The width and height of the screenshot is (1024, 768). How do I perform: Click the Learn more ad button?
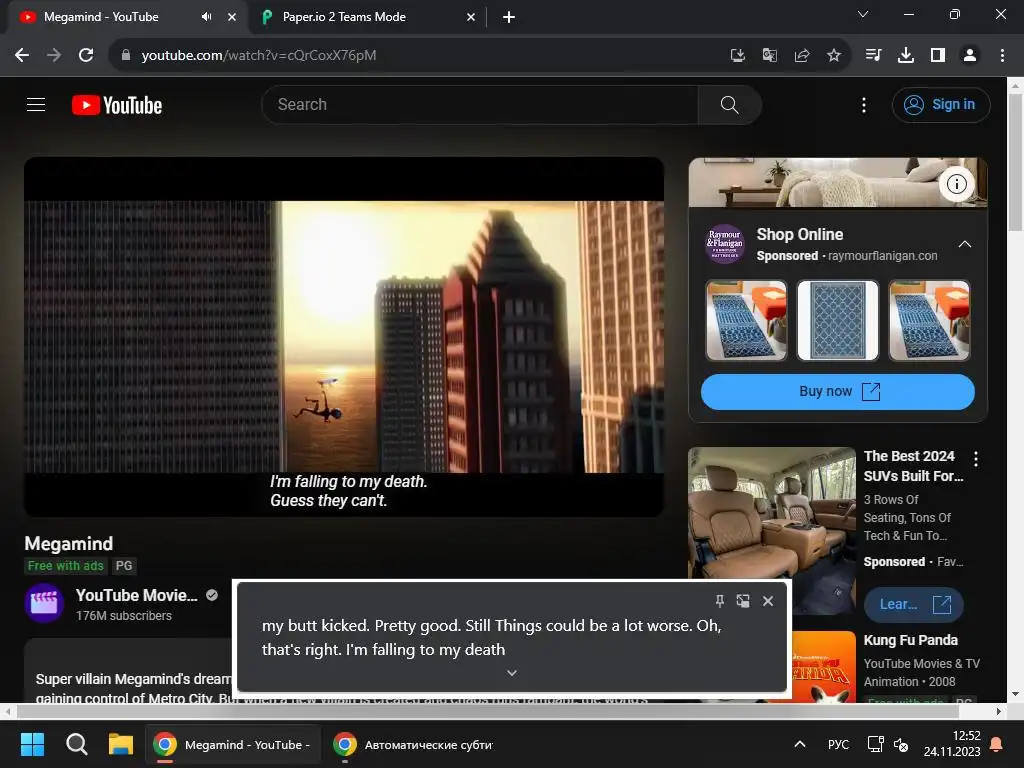913,605
